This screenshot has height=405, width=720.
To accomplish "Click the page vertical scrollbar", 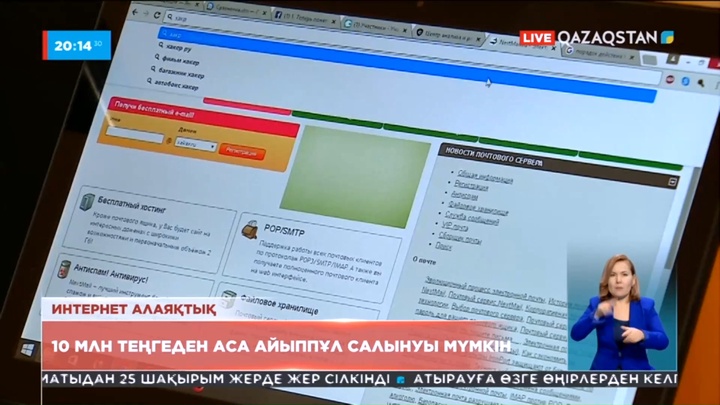I will 684,216.
